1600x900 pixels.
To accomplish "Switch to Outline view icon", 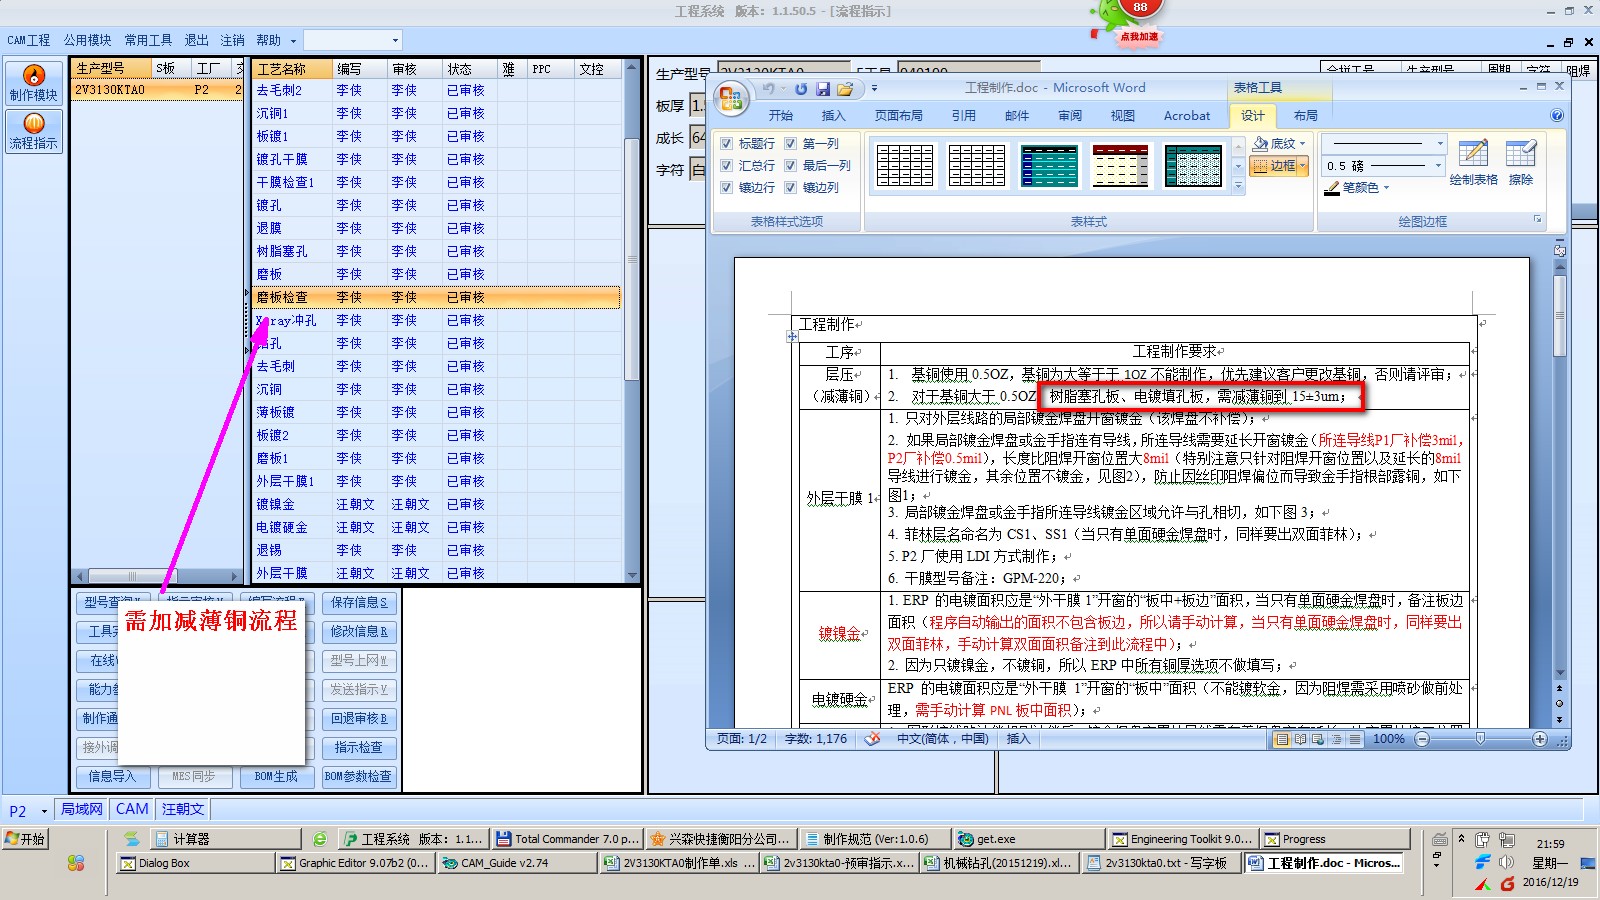I will 1336,739.
